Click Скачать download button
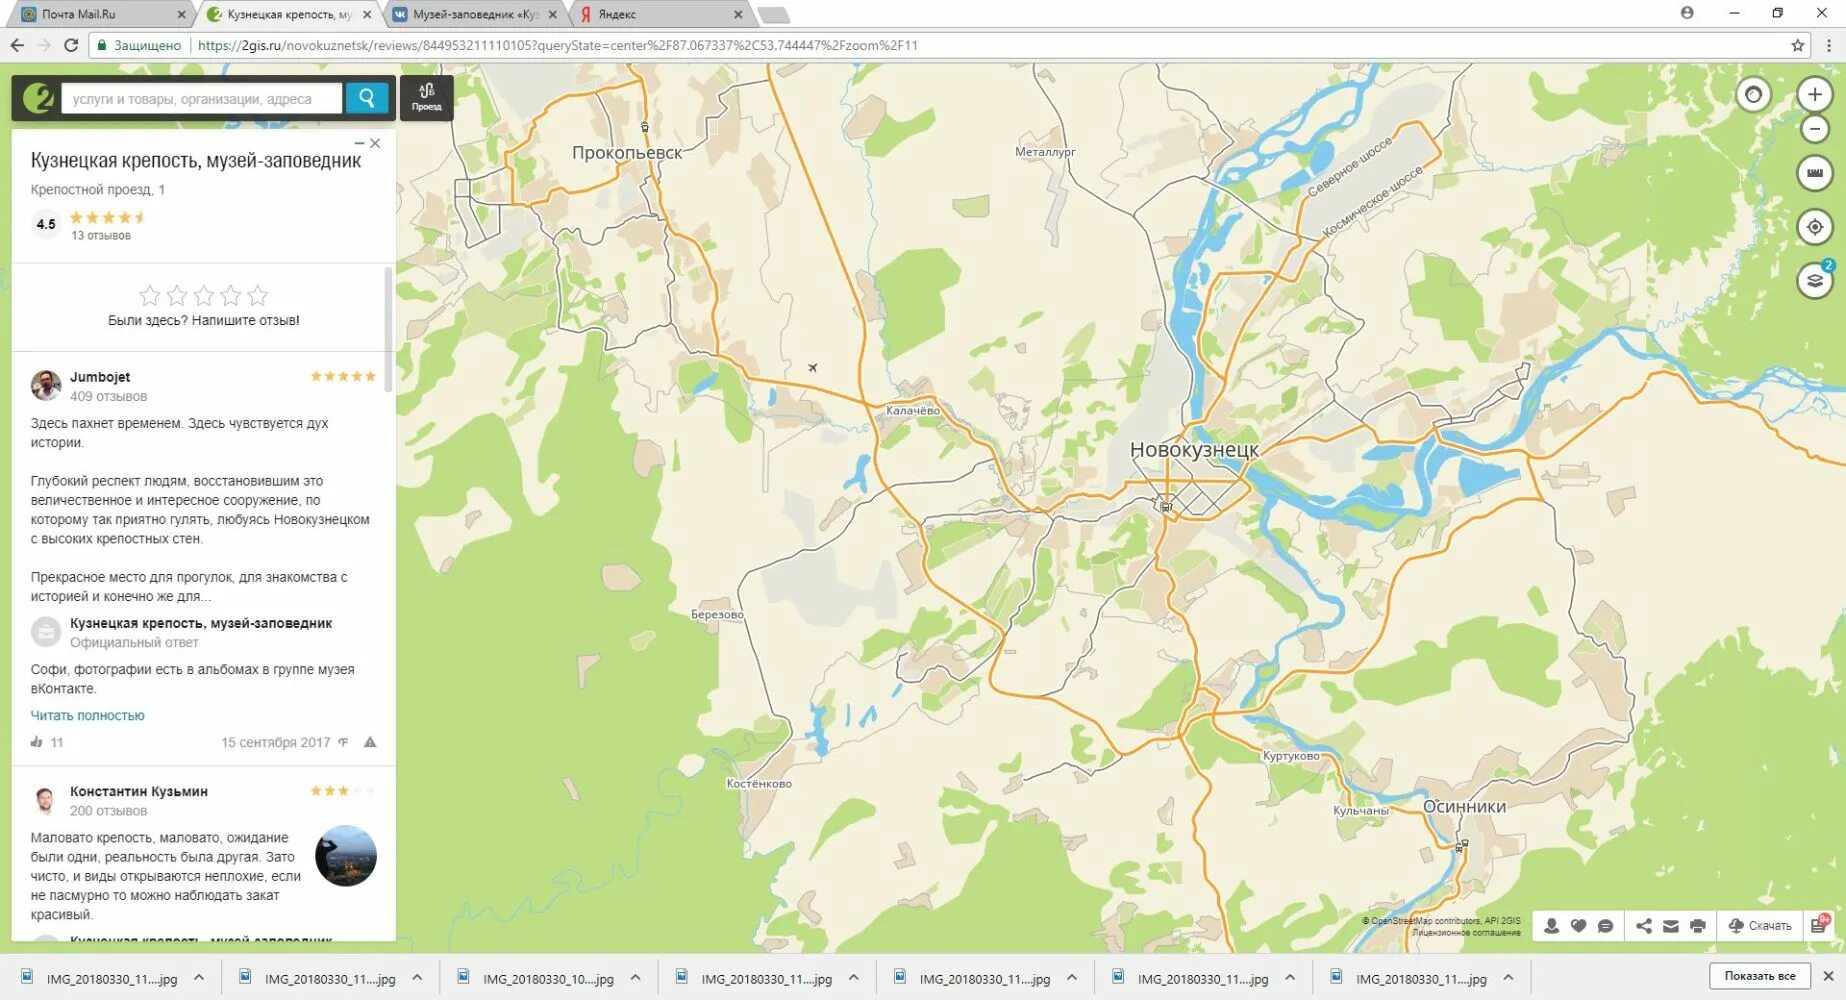This screenshot has height=1000, width=1846. [x=1760, y=926]
